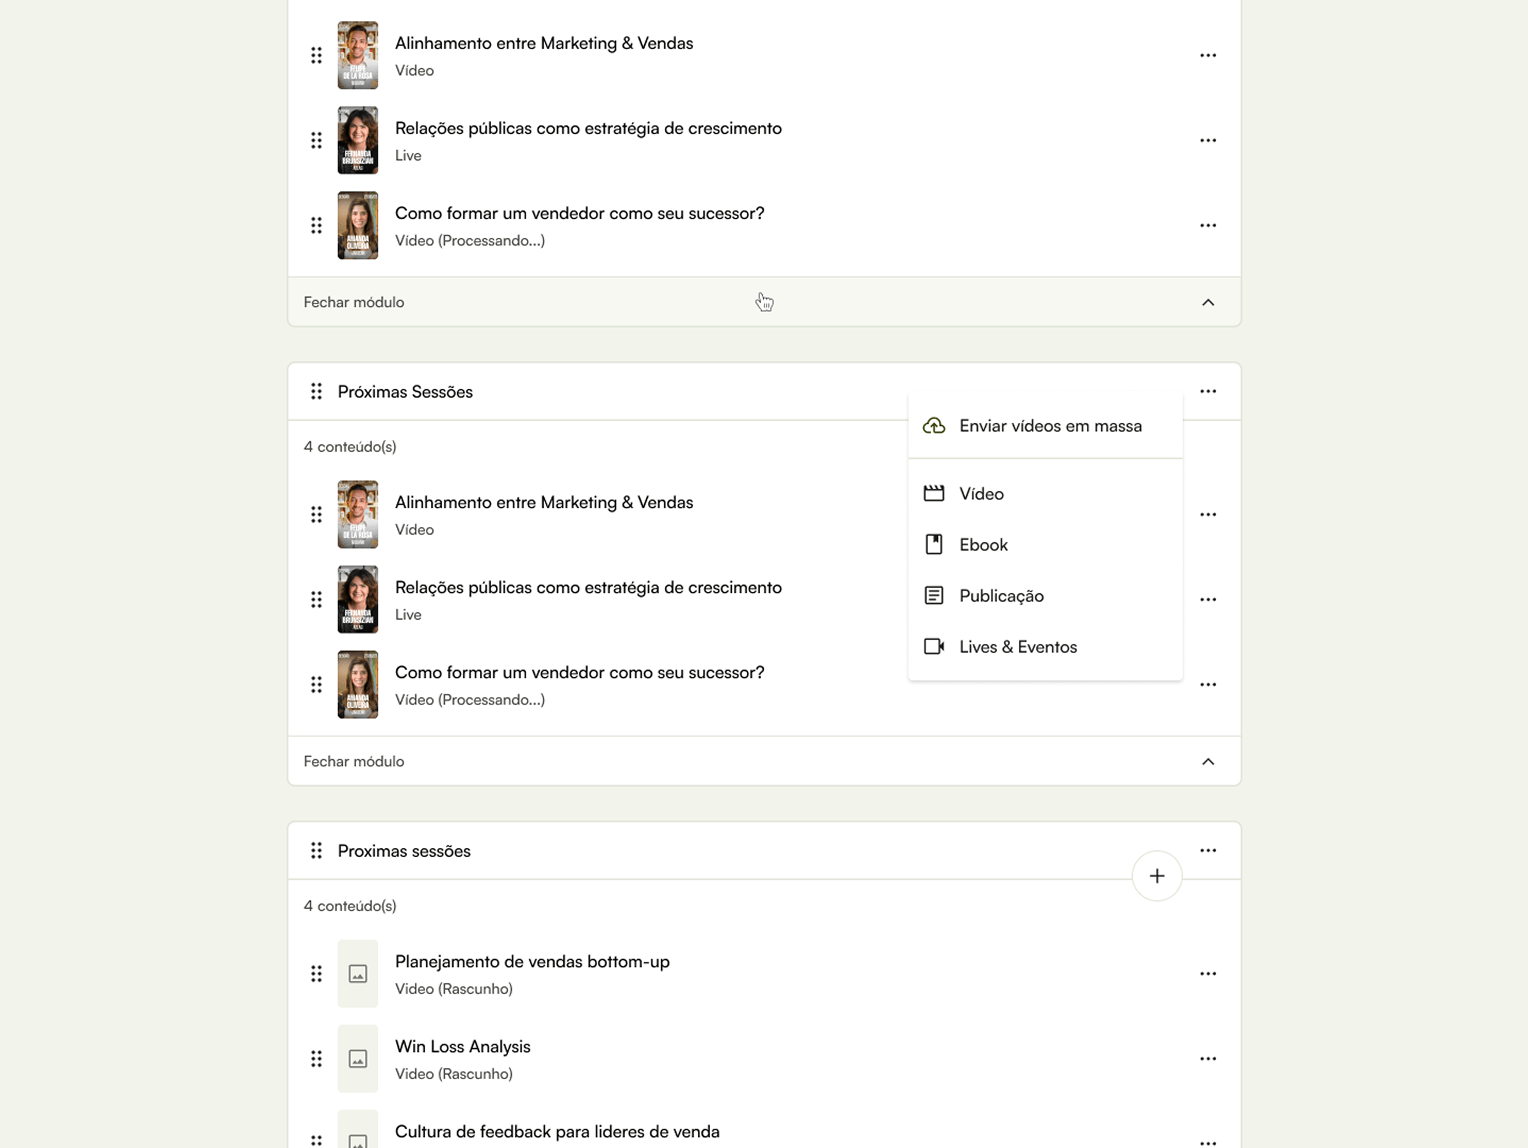Click the drag handle beside Win Loss Analysis

pos(316,1059)
